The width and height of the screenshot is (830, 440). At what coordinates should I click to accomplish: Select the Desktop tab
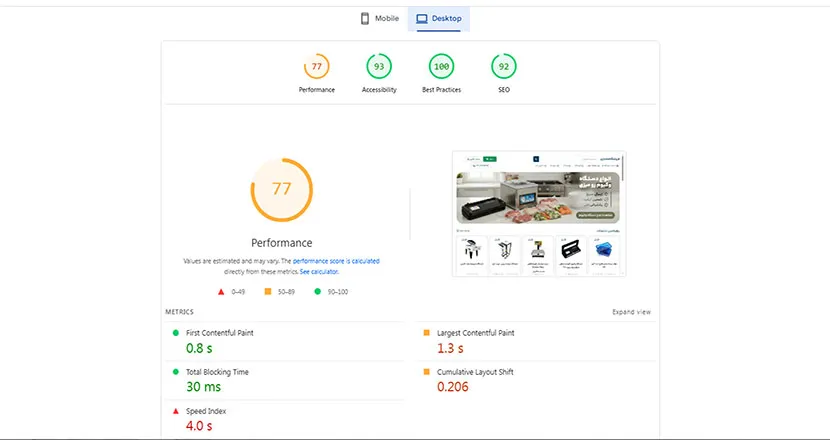tap(438, 18)
